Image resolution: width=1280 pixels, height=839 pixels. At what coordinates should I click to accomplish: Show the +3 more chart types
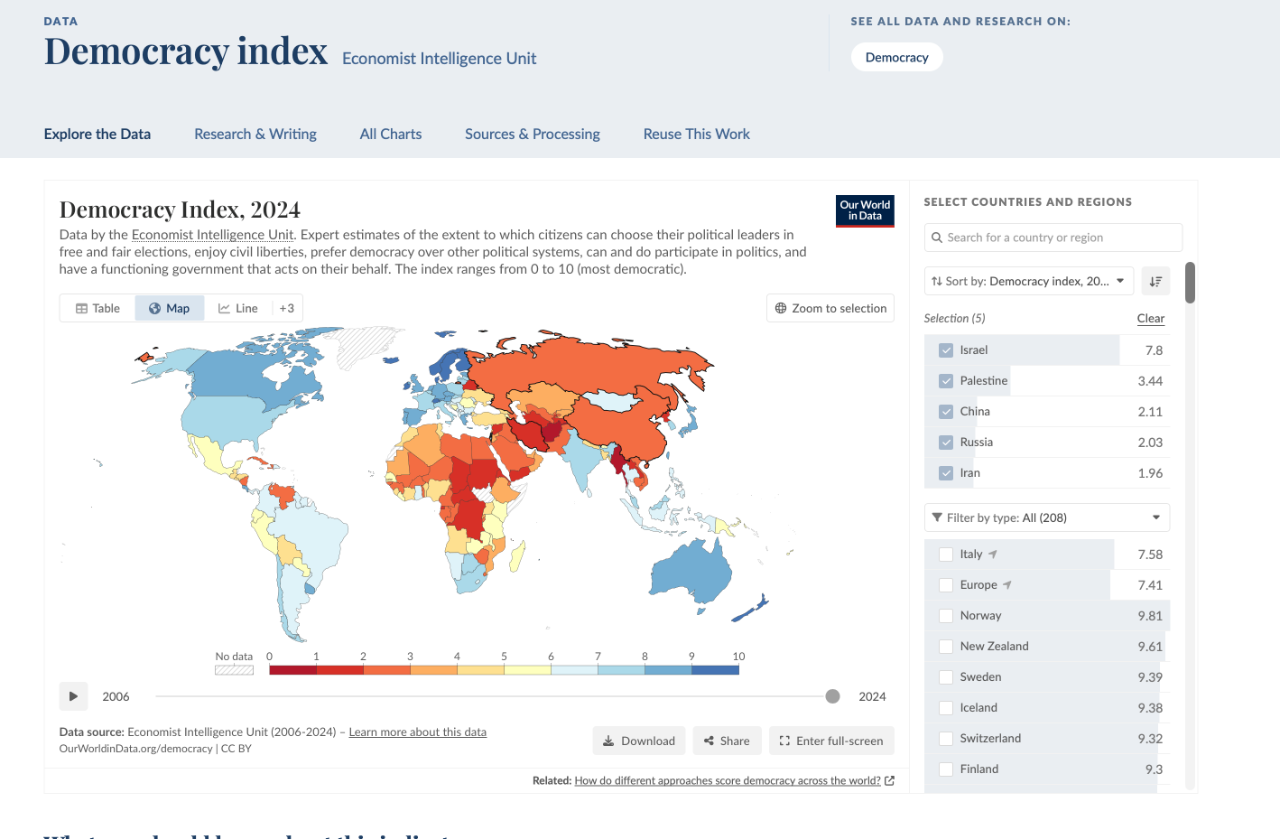(x=286, y=308)
